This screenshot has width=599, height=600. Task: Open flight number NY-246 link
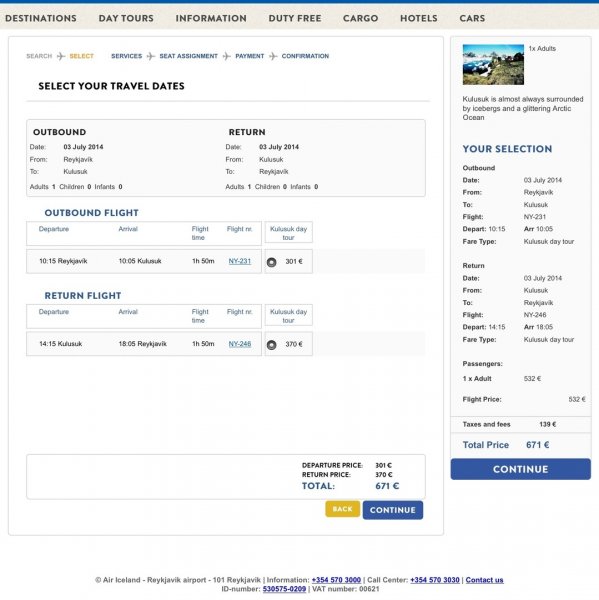click(240, 344)
